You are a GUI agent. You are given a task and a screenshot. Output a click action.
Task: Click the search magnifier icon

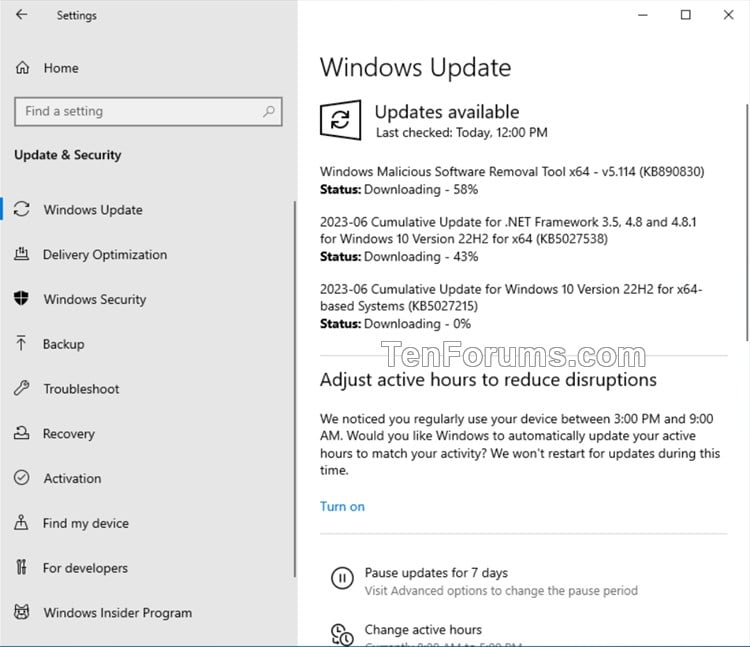269,111
